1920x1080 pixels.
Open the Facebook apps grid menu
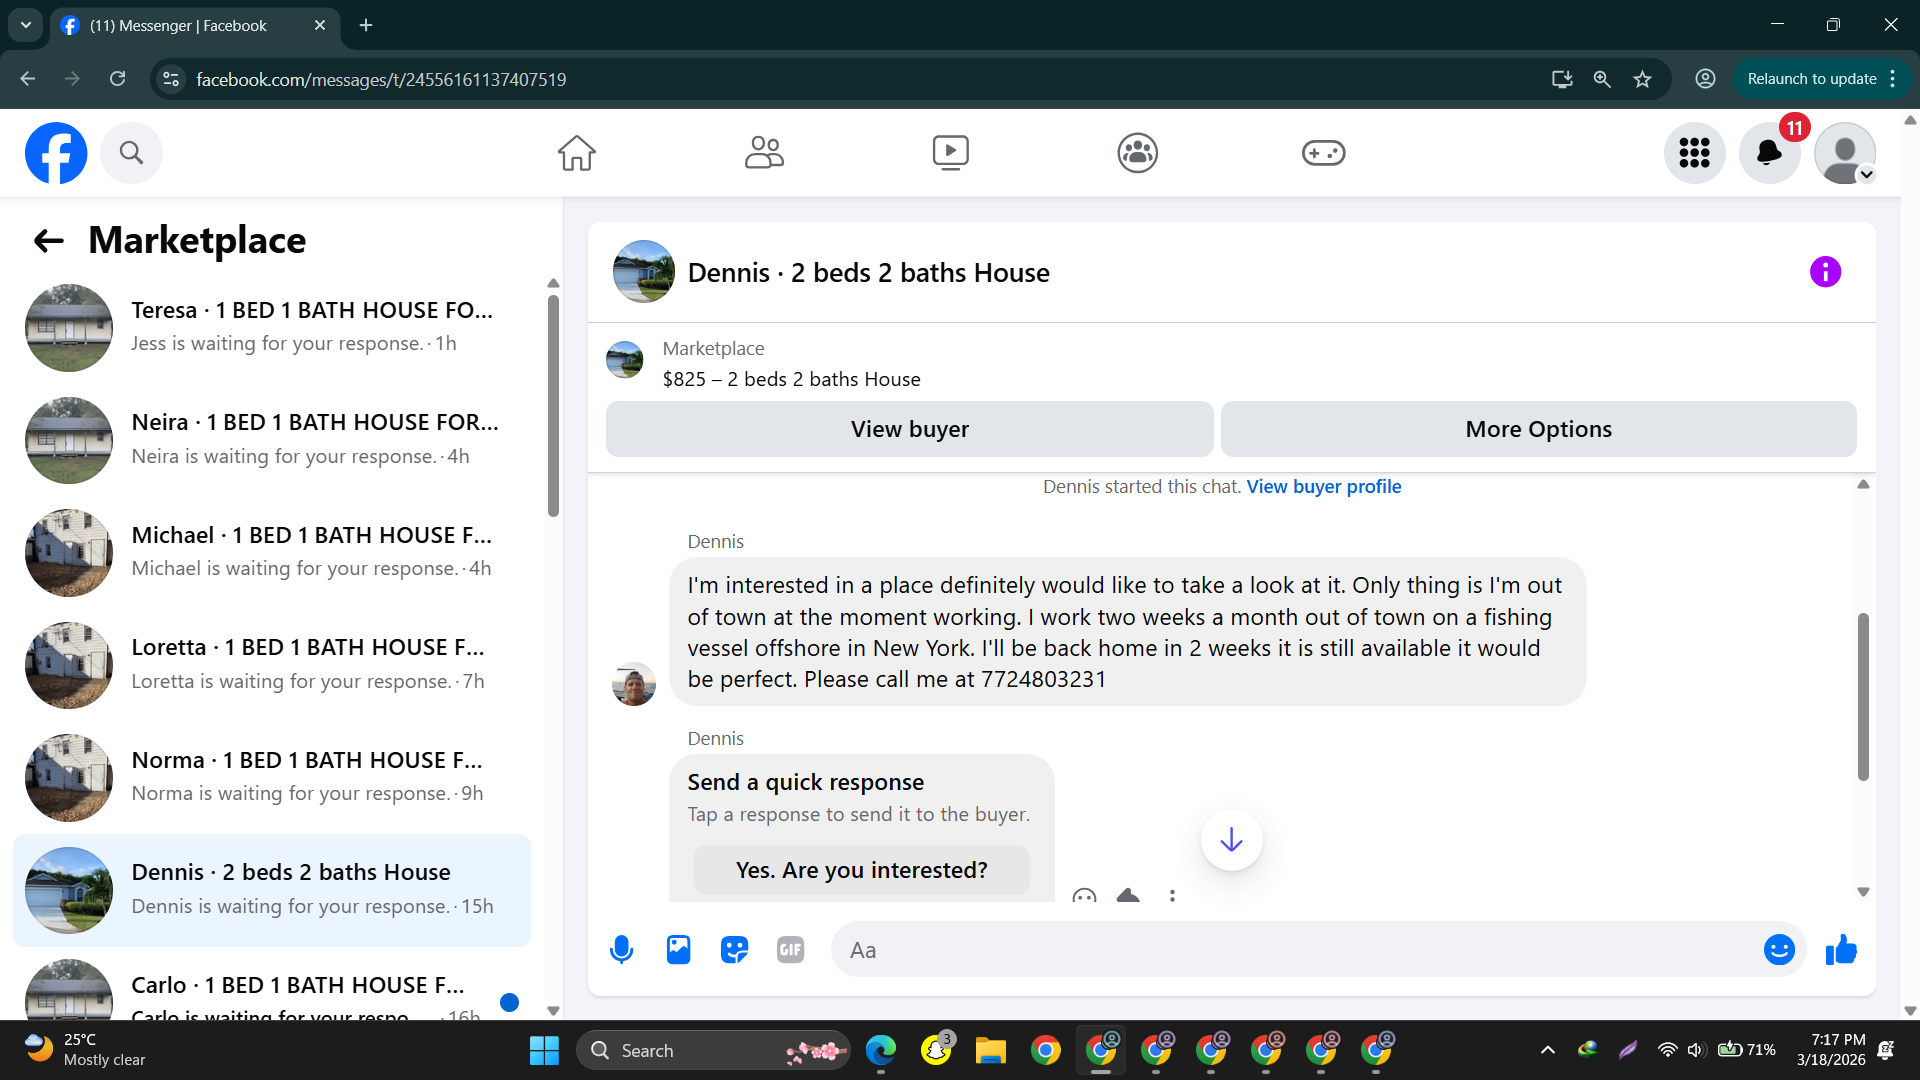(x=1694, y=153)
